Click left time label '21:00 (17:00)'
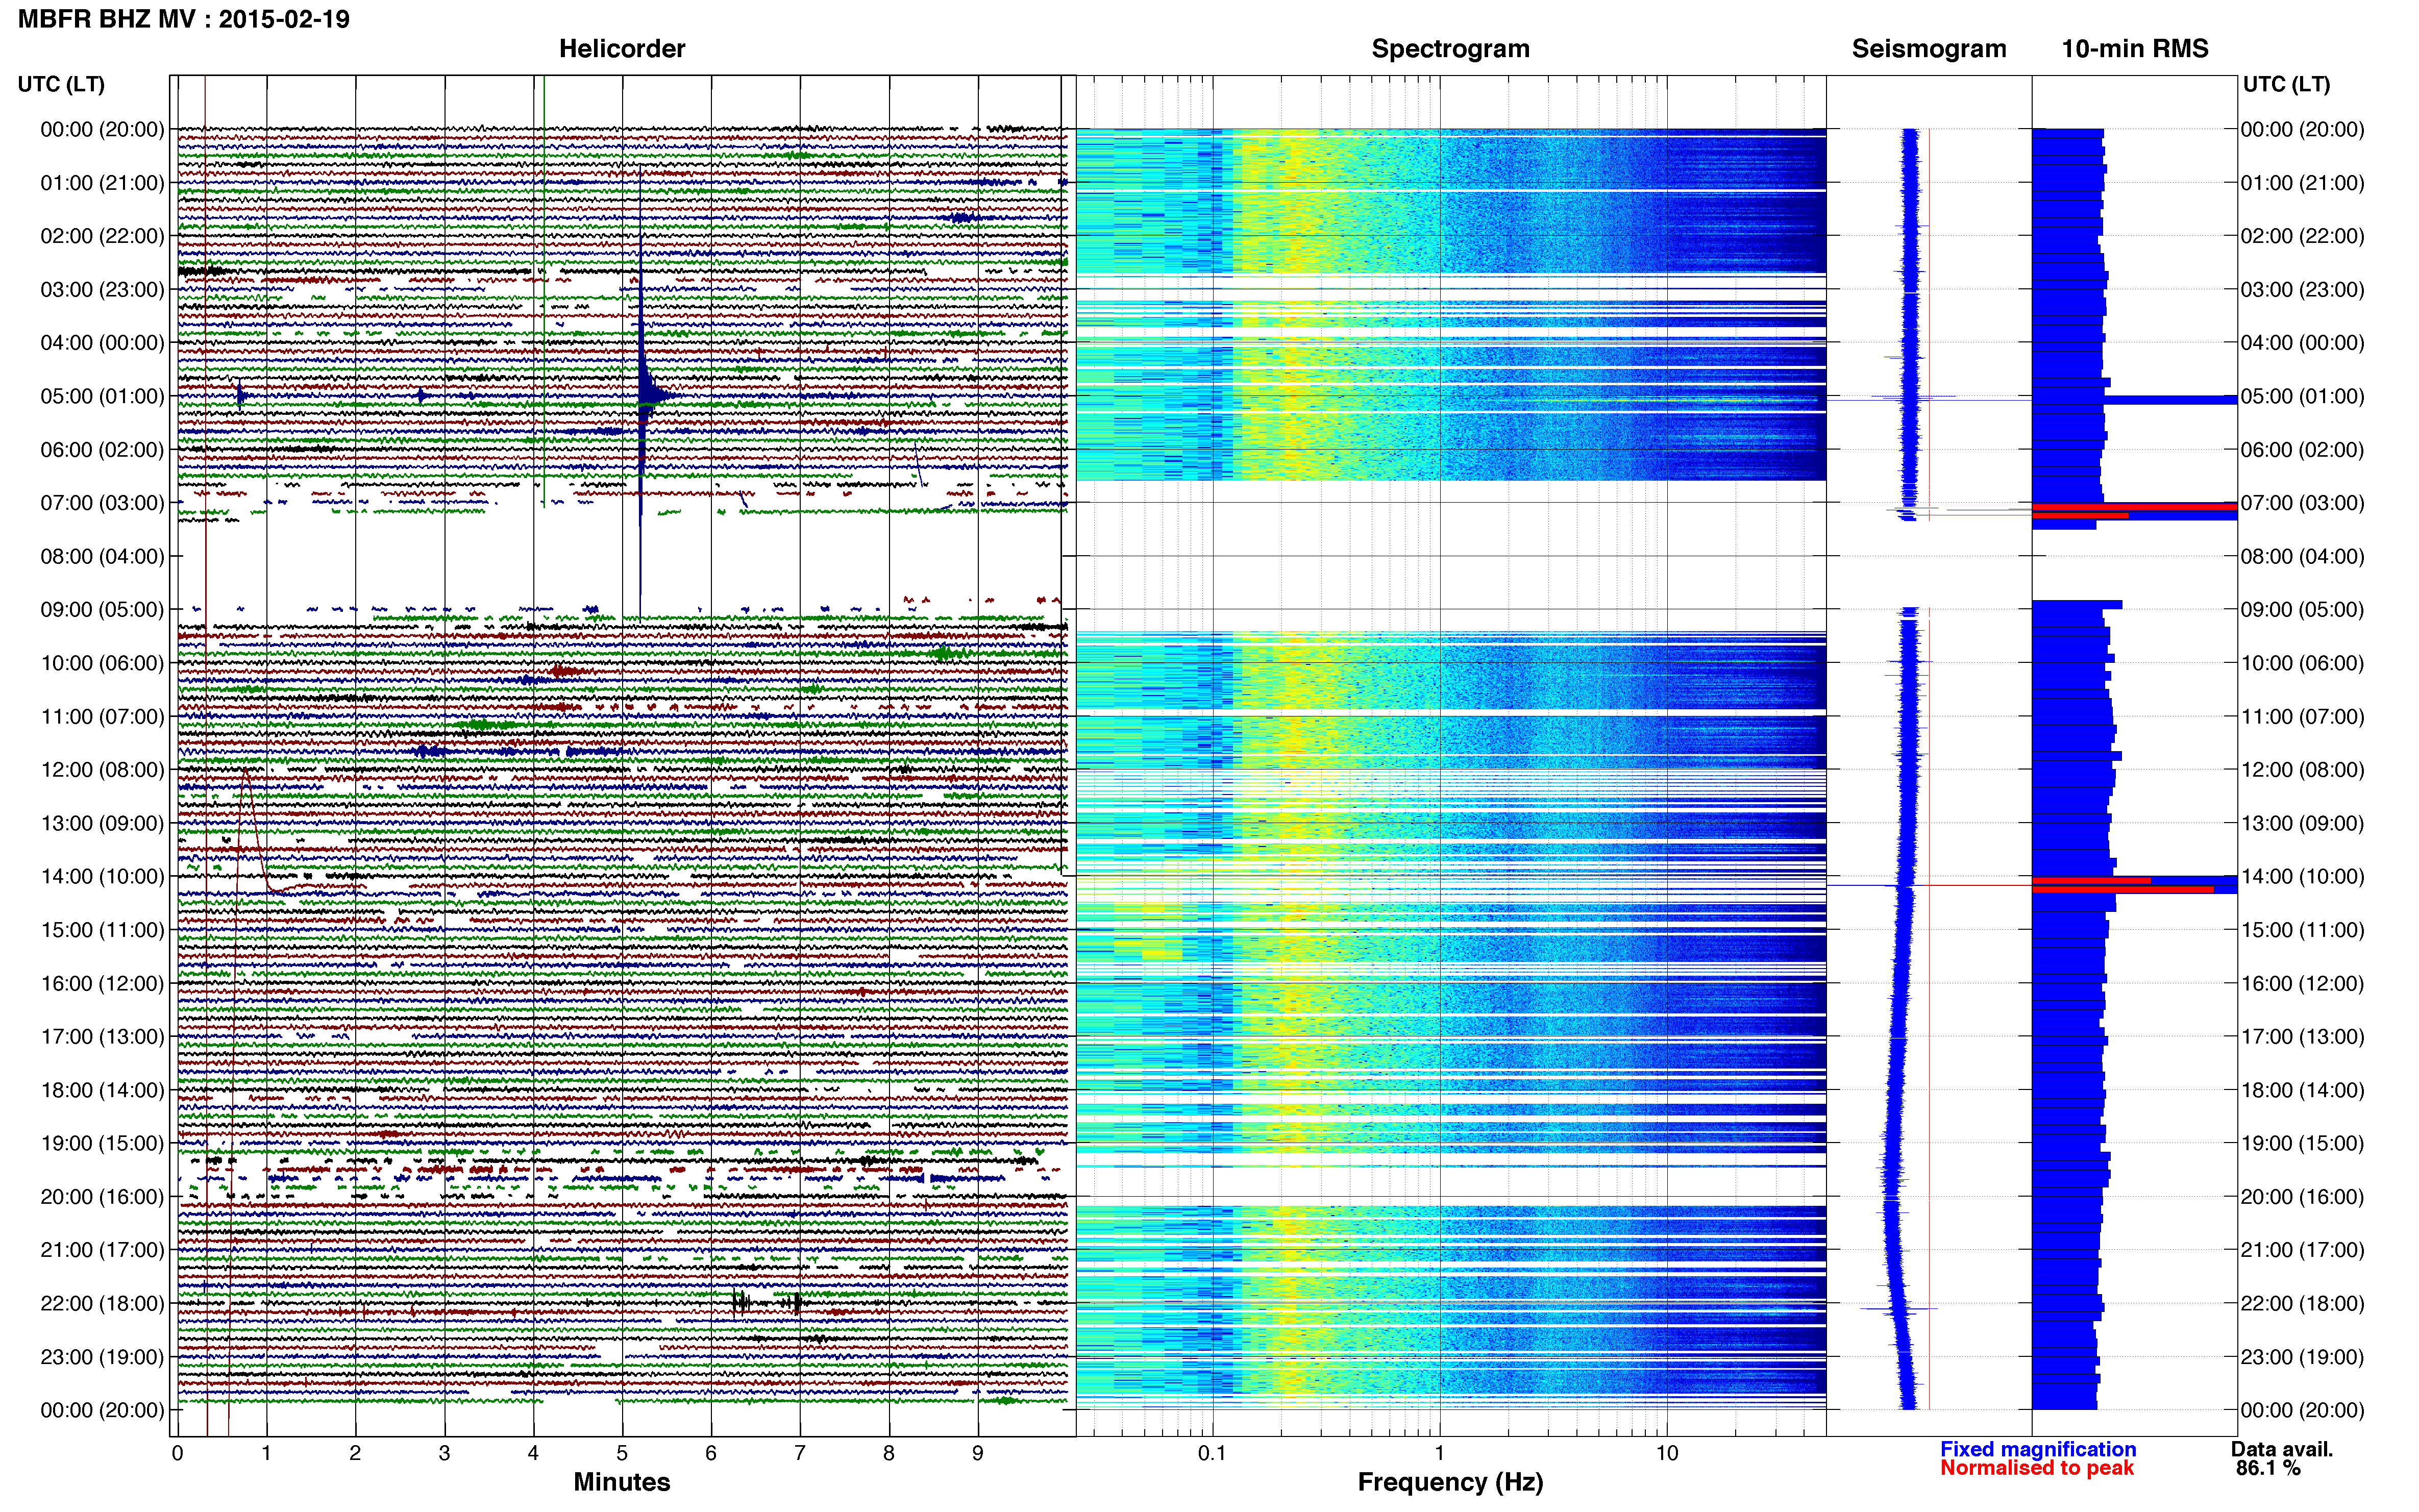This screenshot has height=1512, width=2419. 102,1250
